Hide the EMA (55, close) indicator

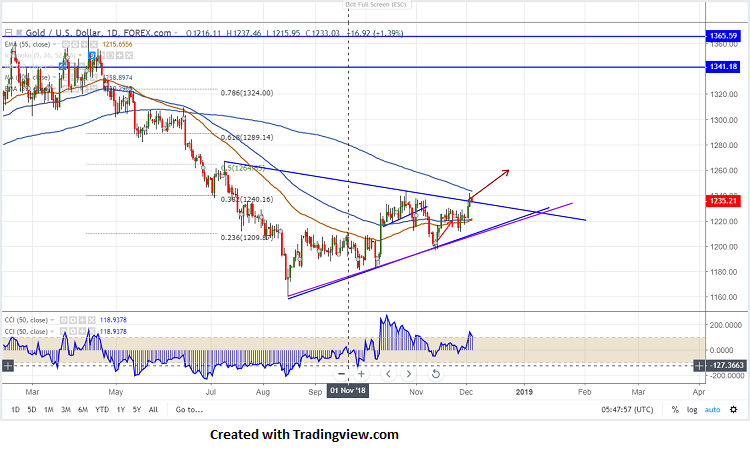66,44
